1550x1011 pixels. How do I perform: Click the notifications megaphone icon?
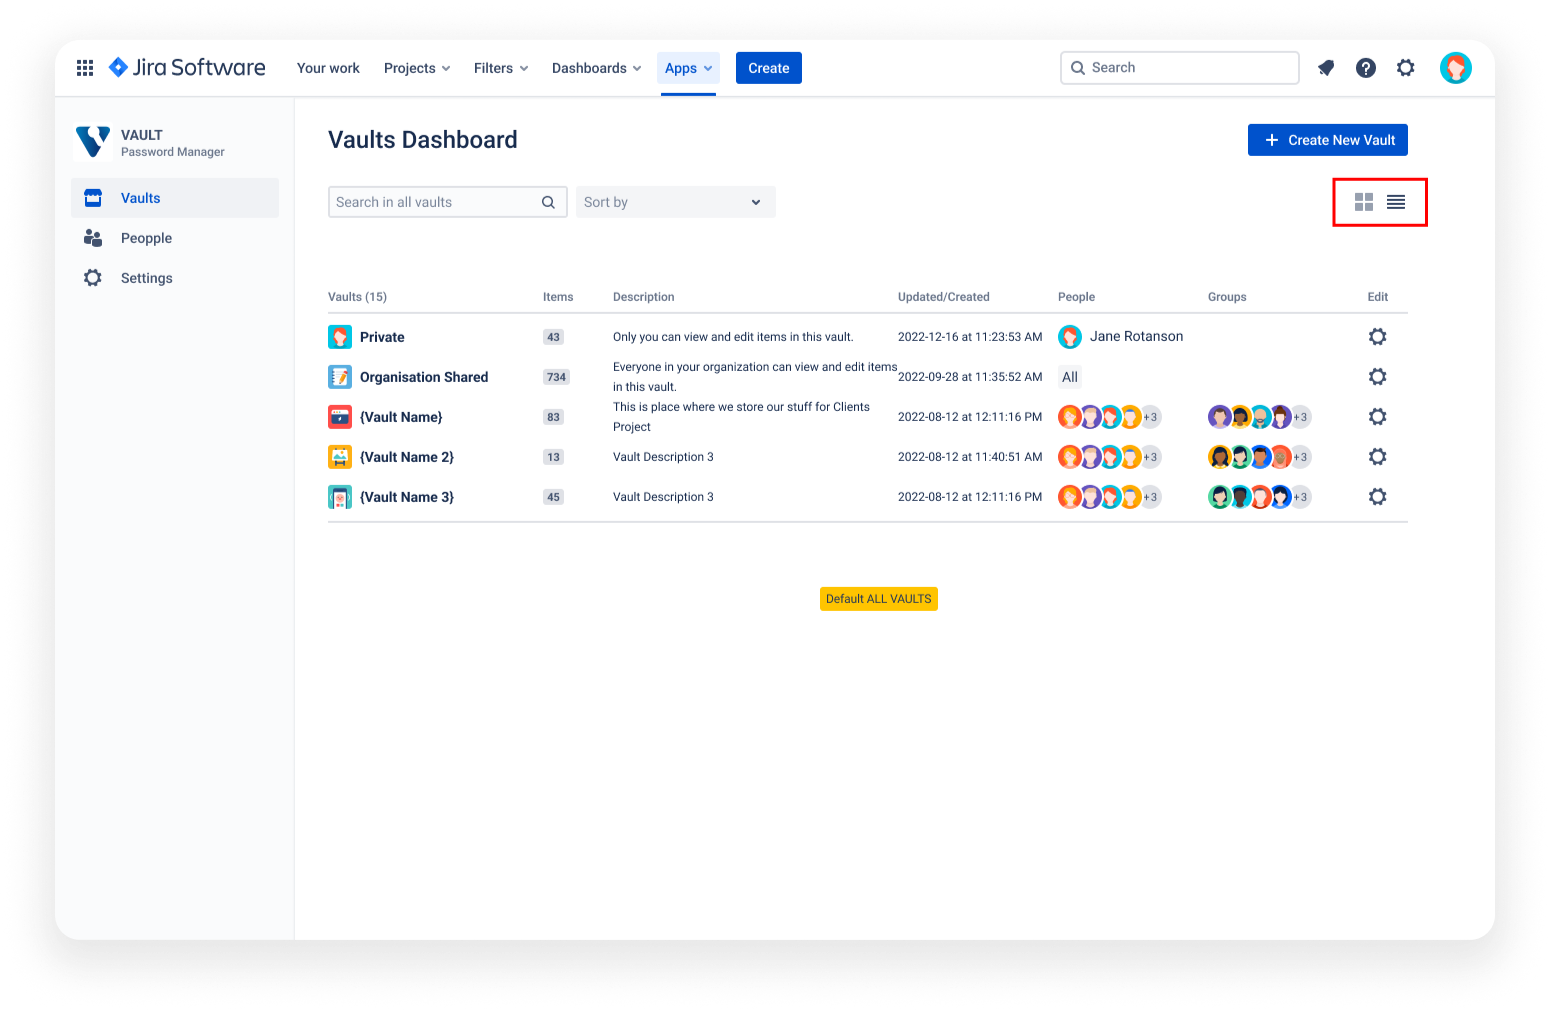click(1326, 67)
